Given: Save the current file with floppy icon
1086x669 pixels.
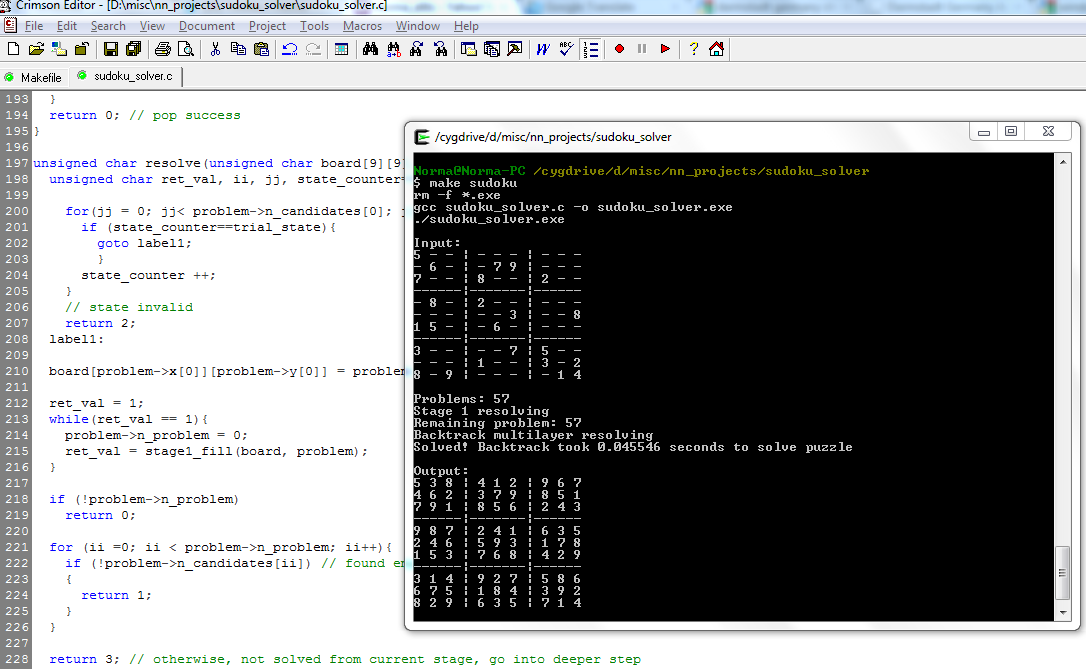Looking at the screenshot, I should click(110, 49).
